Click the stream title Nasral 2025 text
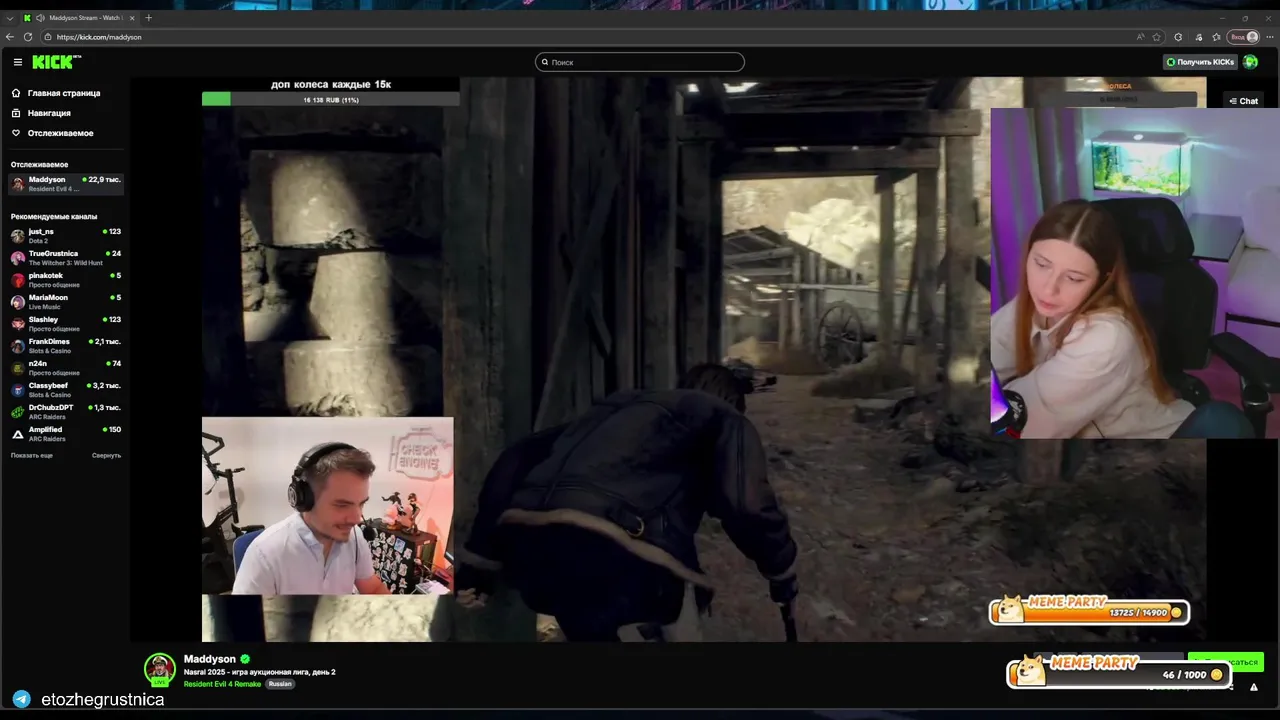Screen dimensions: 1280x720 point(259,672)
